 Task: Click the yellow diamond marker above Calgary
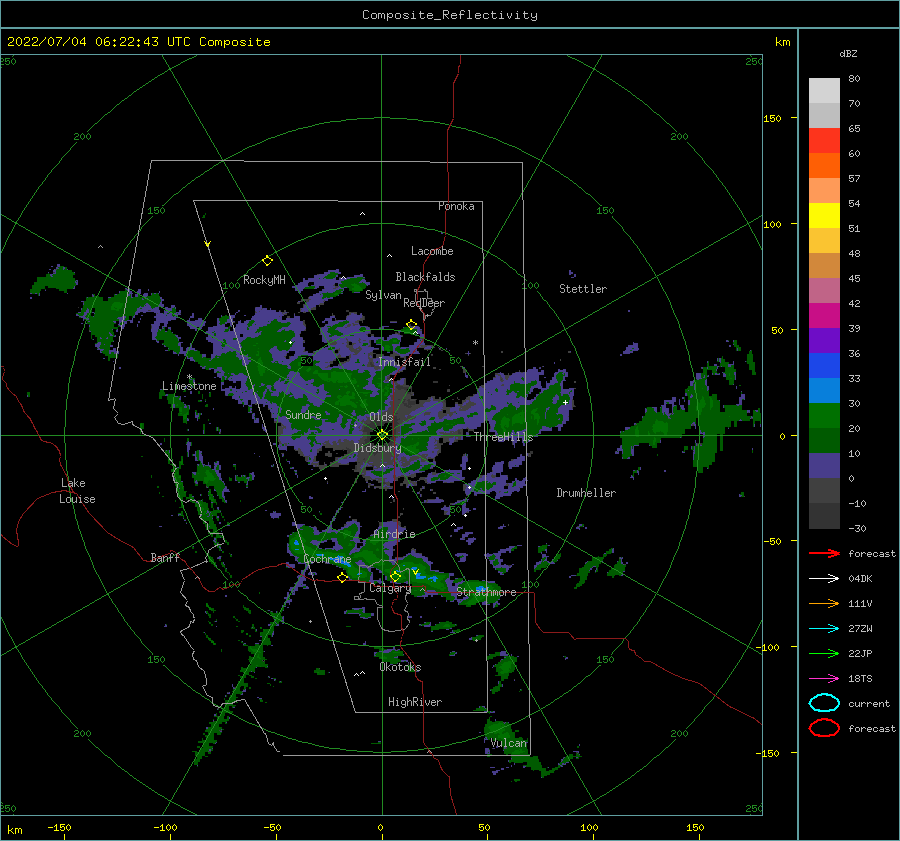pos(395,576)
